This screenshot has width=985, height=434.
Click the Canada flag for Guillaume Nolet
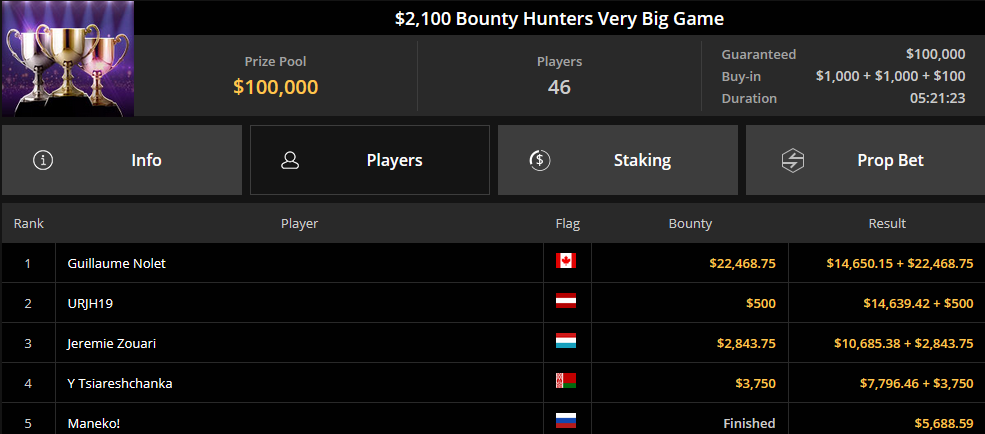(x=565, y=261)
